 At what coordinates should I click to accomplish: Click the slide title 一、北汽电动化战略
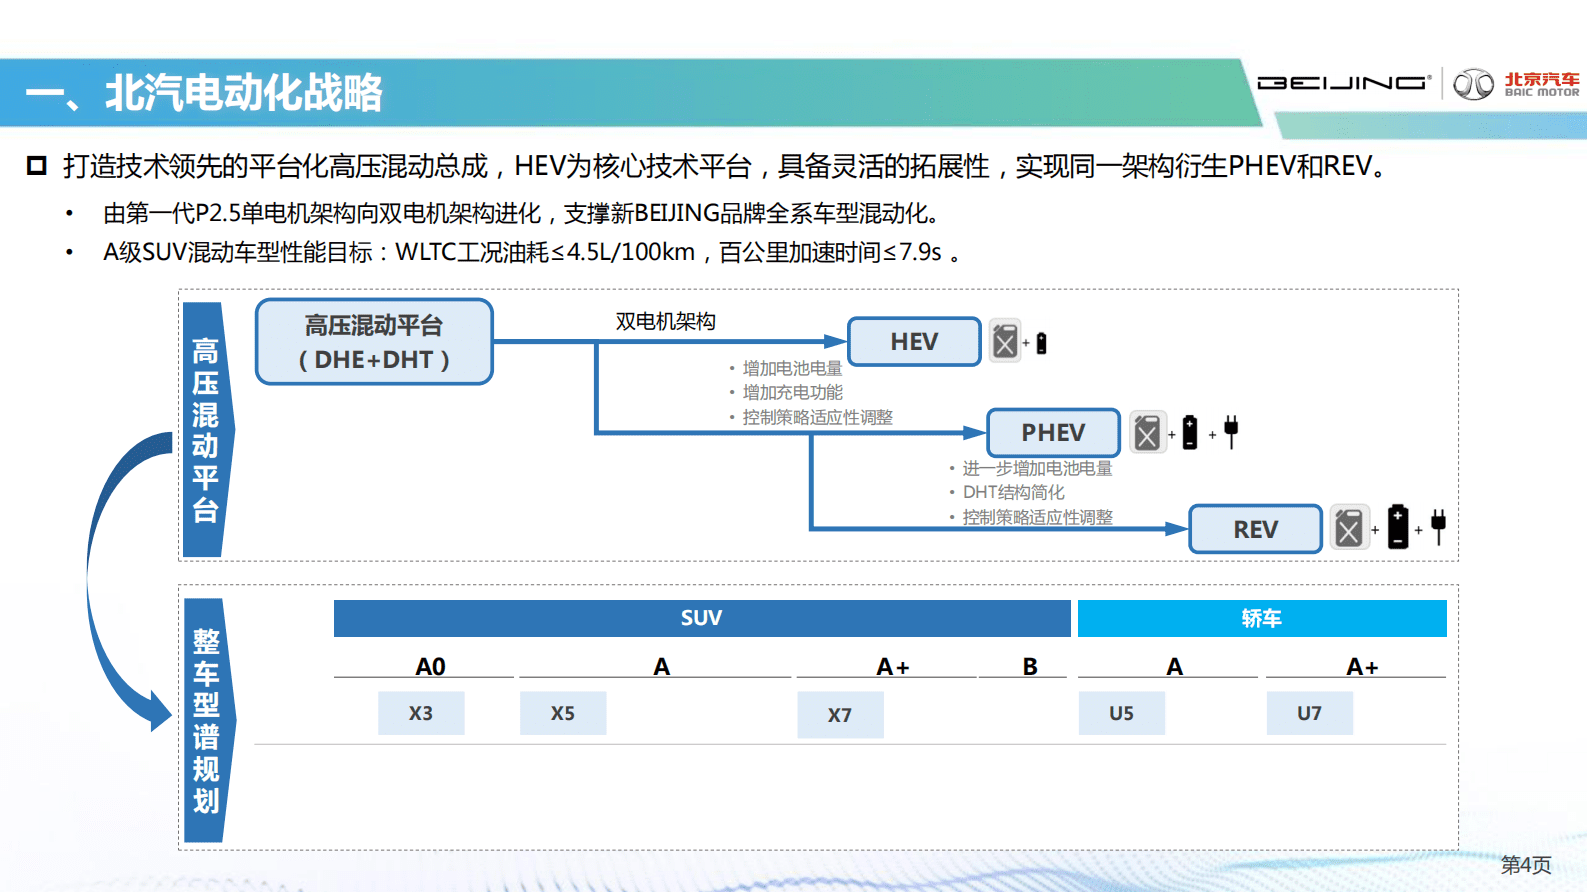[204, 93]
